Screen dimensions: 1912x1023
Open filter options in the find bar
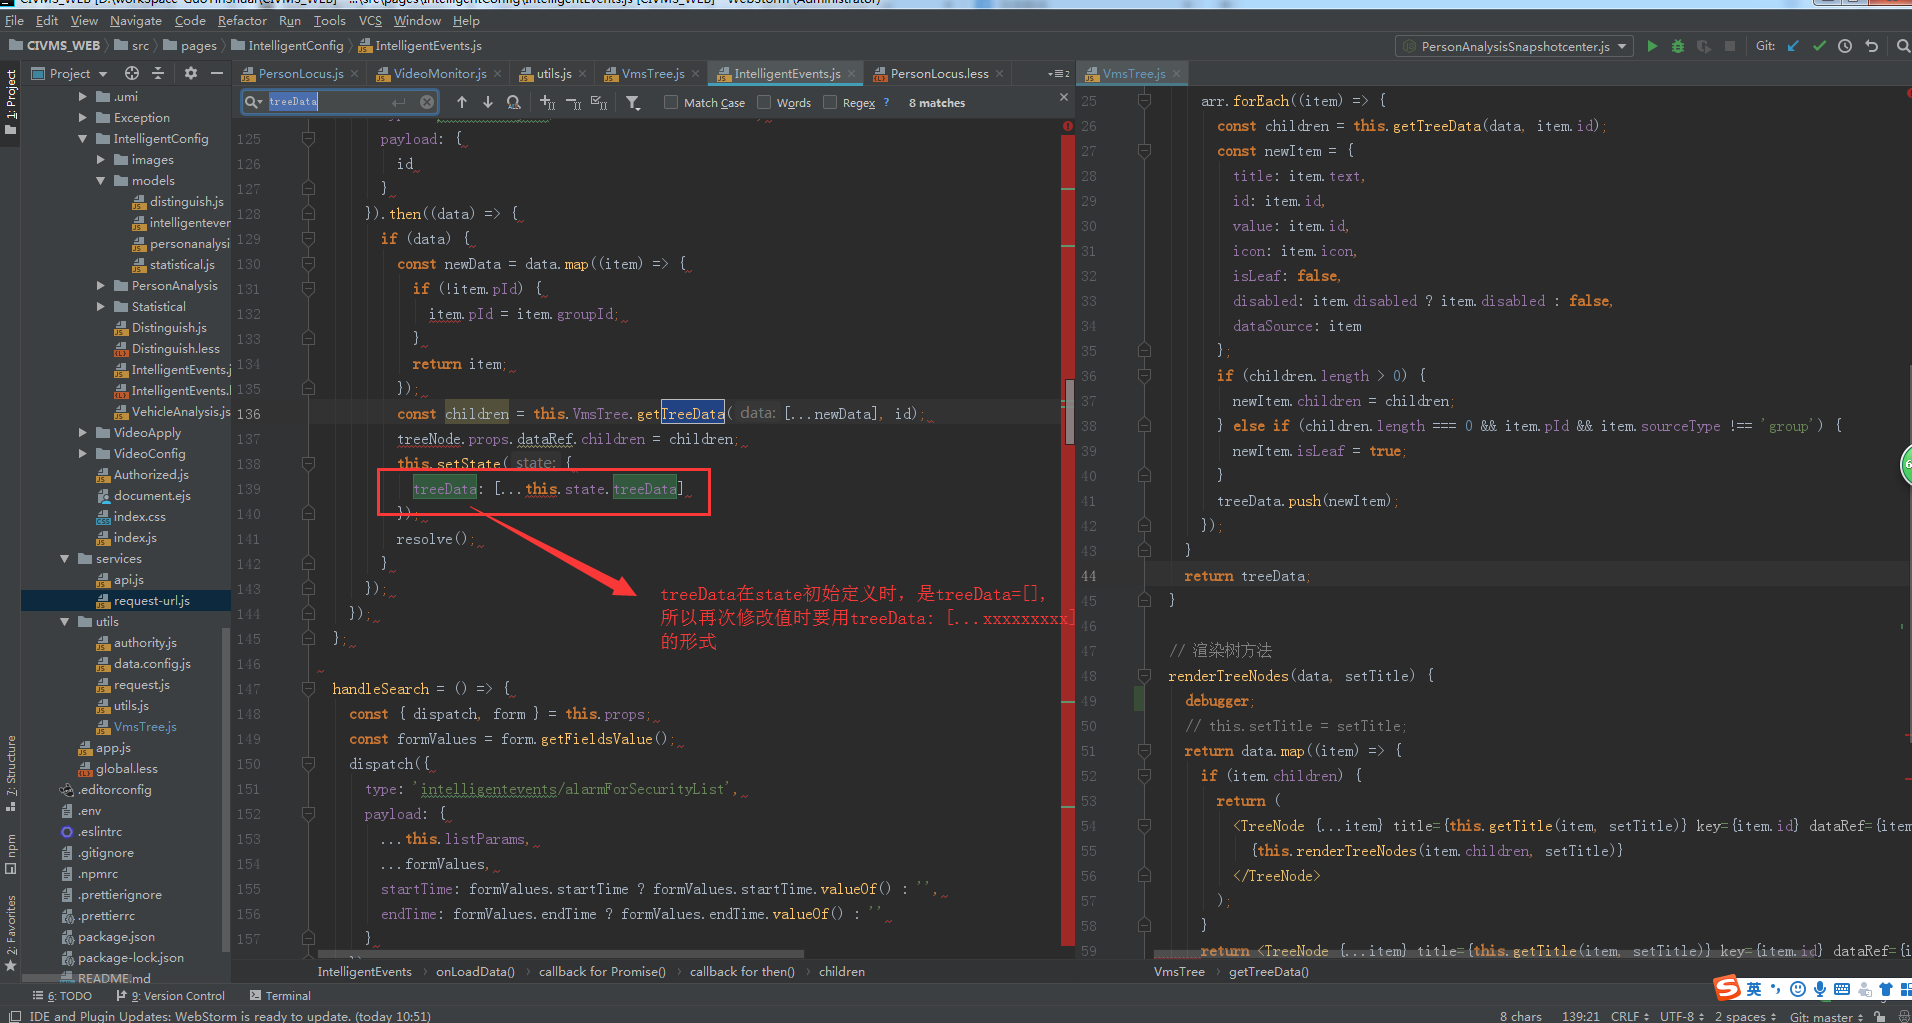(633, 102)
